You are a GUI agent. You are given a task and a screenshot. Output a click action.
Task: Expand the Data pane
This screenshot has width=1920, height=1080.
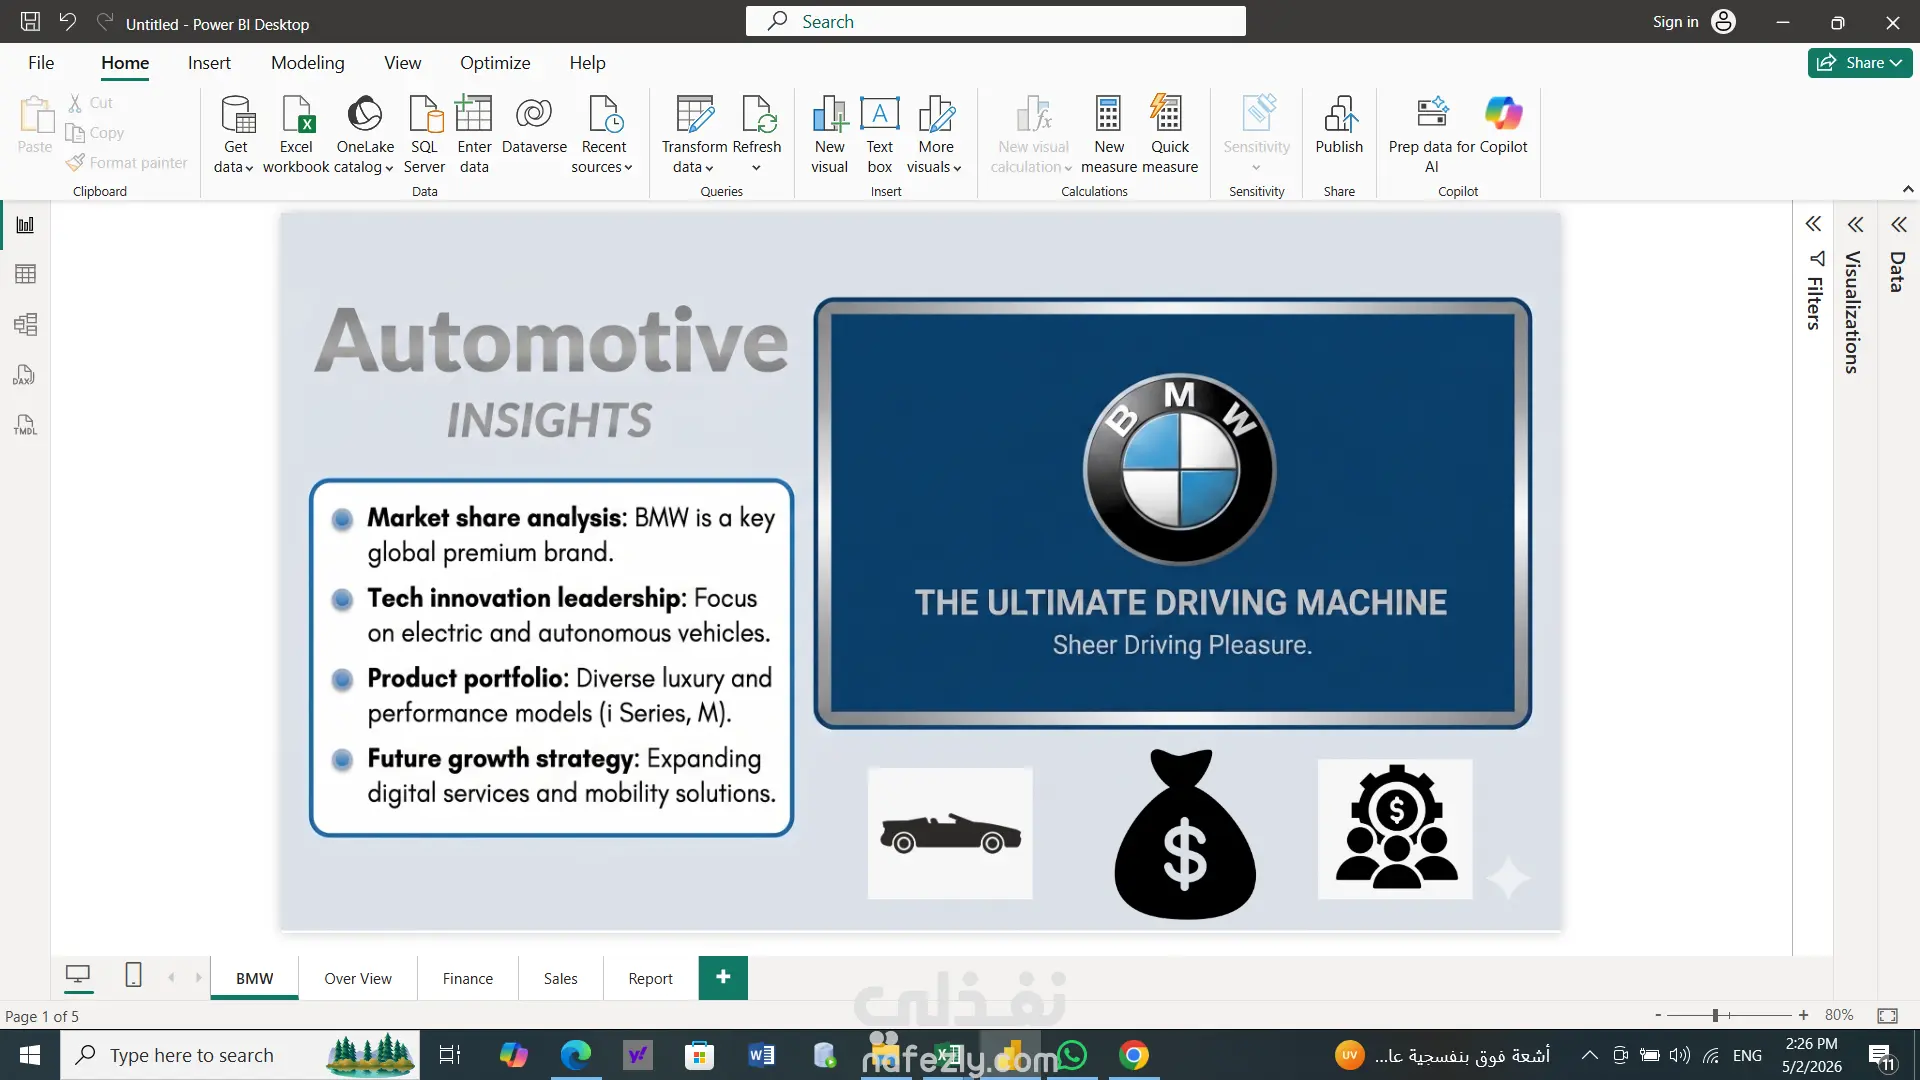coord(1898,224)
